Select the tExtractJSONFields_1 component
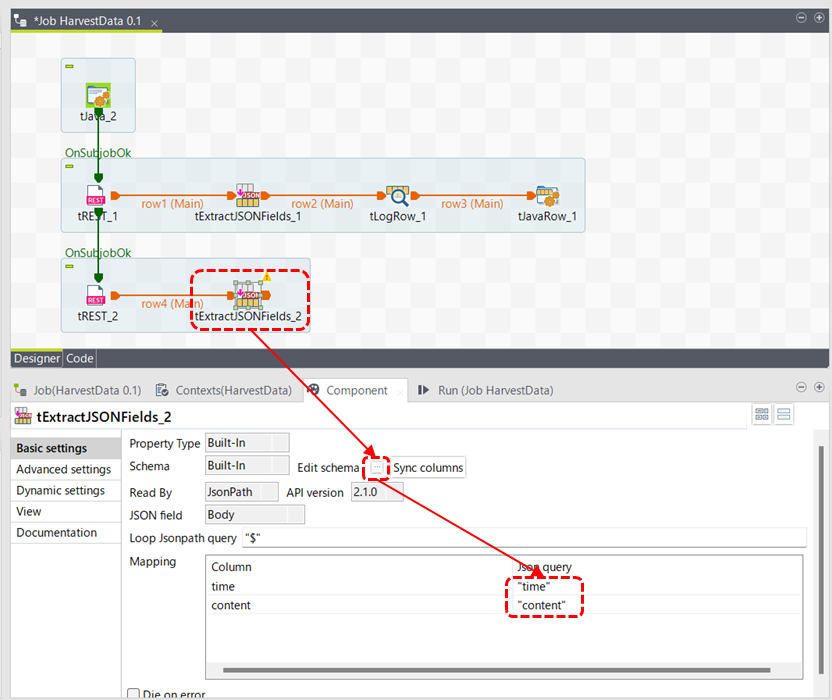Screen dimensions: 832x700 pyautogui.click(x=249, y=197)
